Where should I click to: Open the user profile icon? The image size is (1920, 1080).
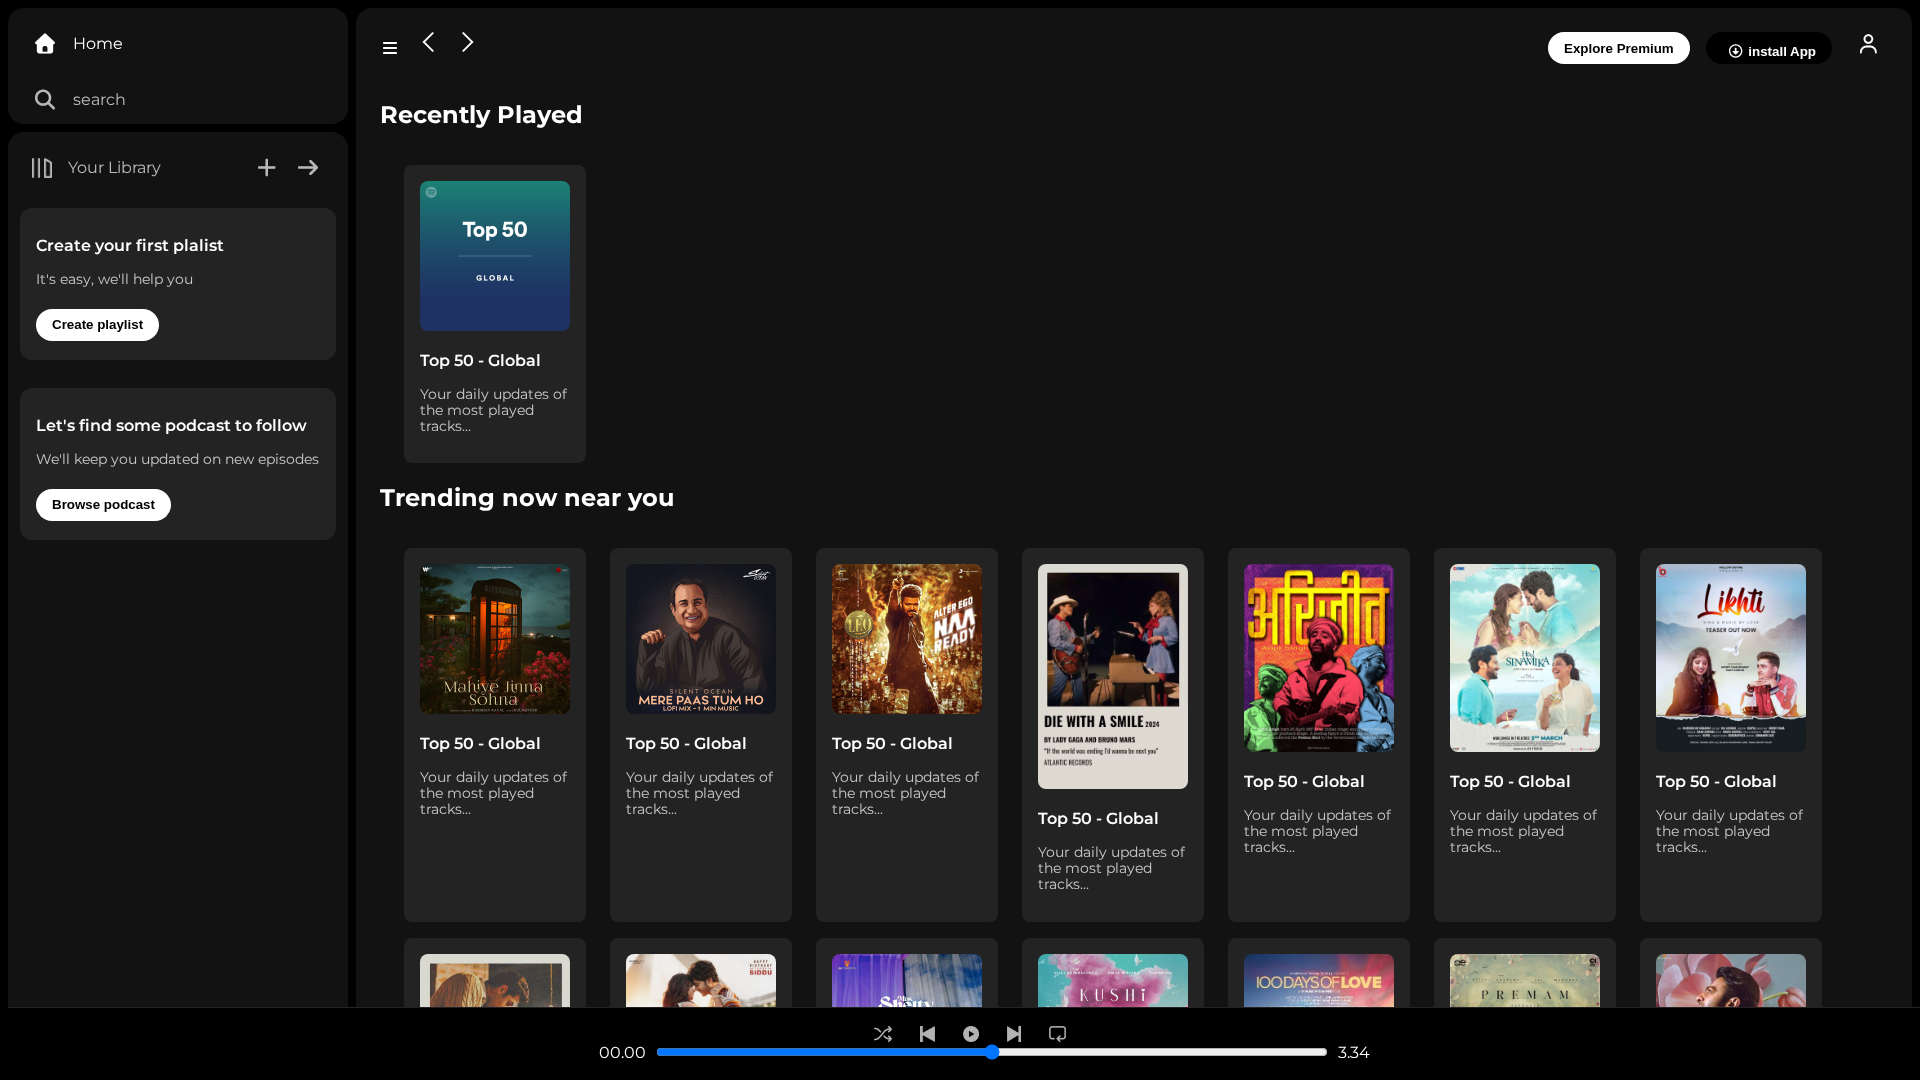(1868, 44)
